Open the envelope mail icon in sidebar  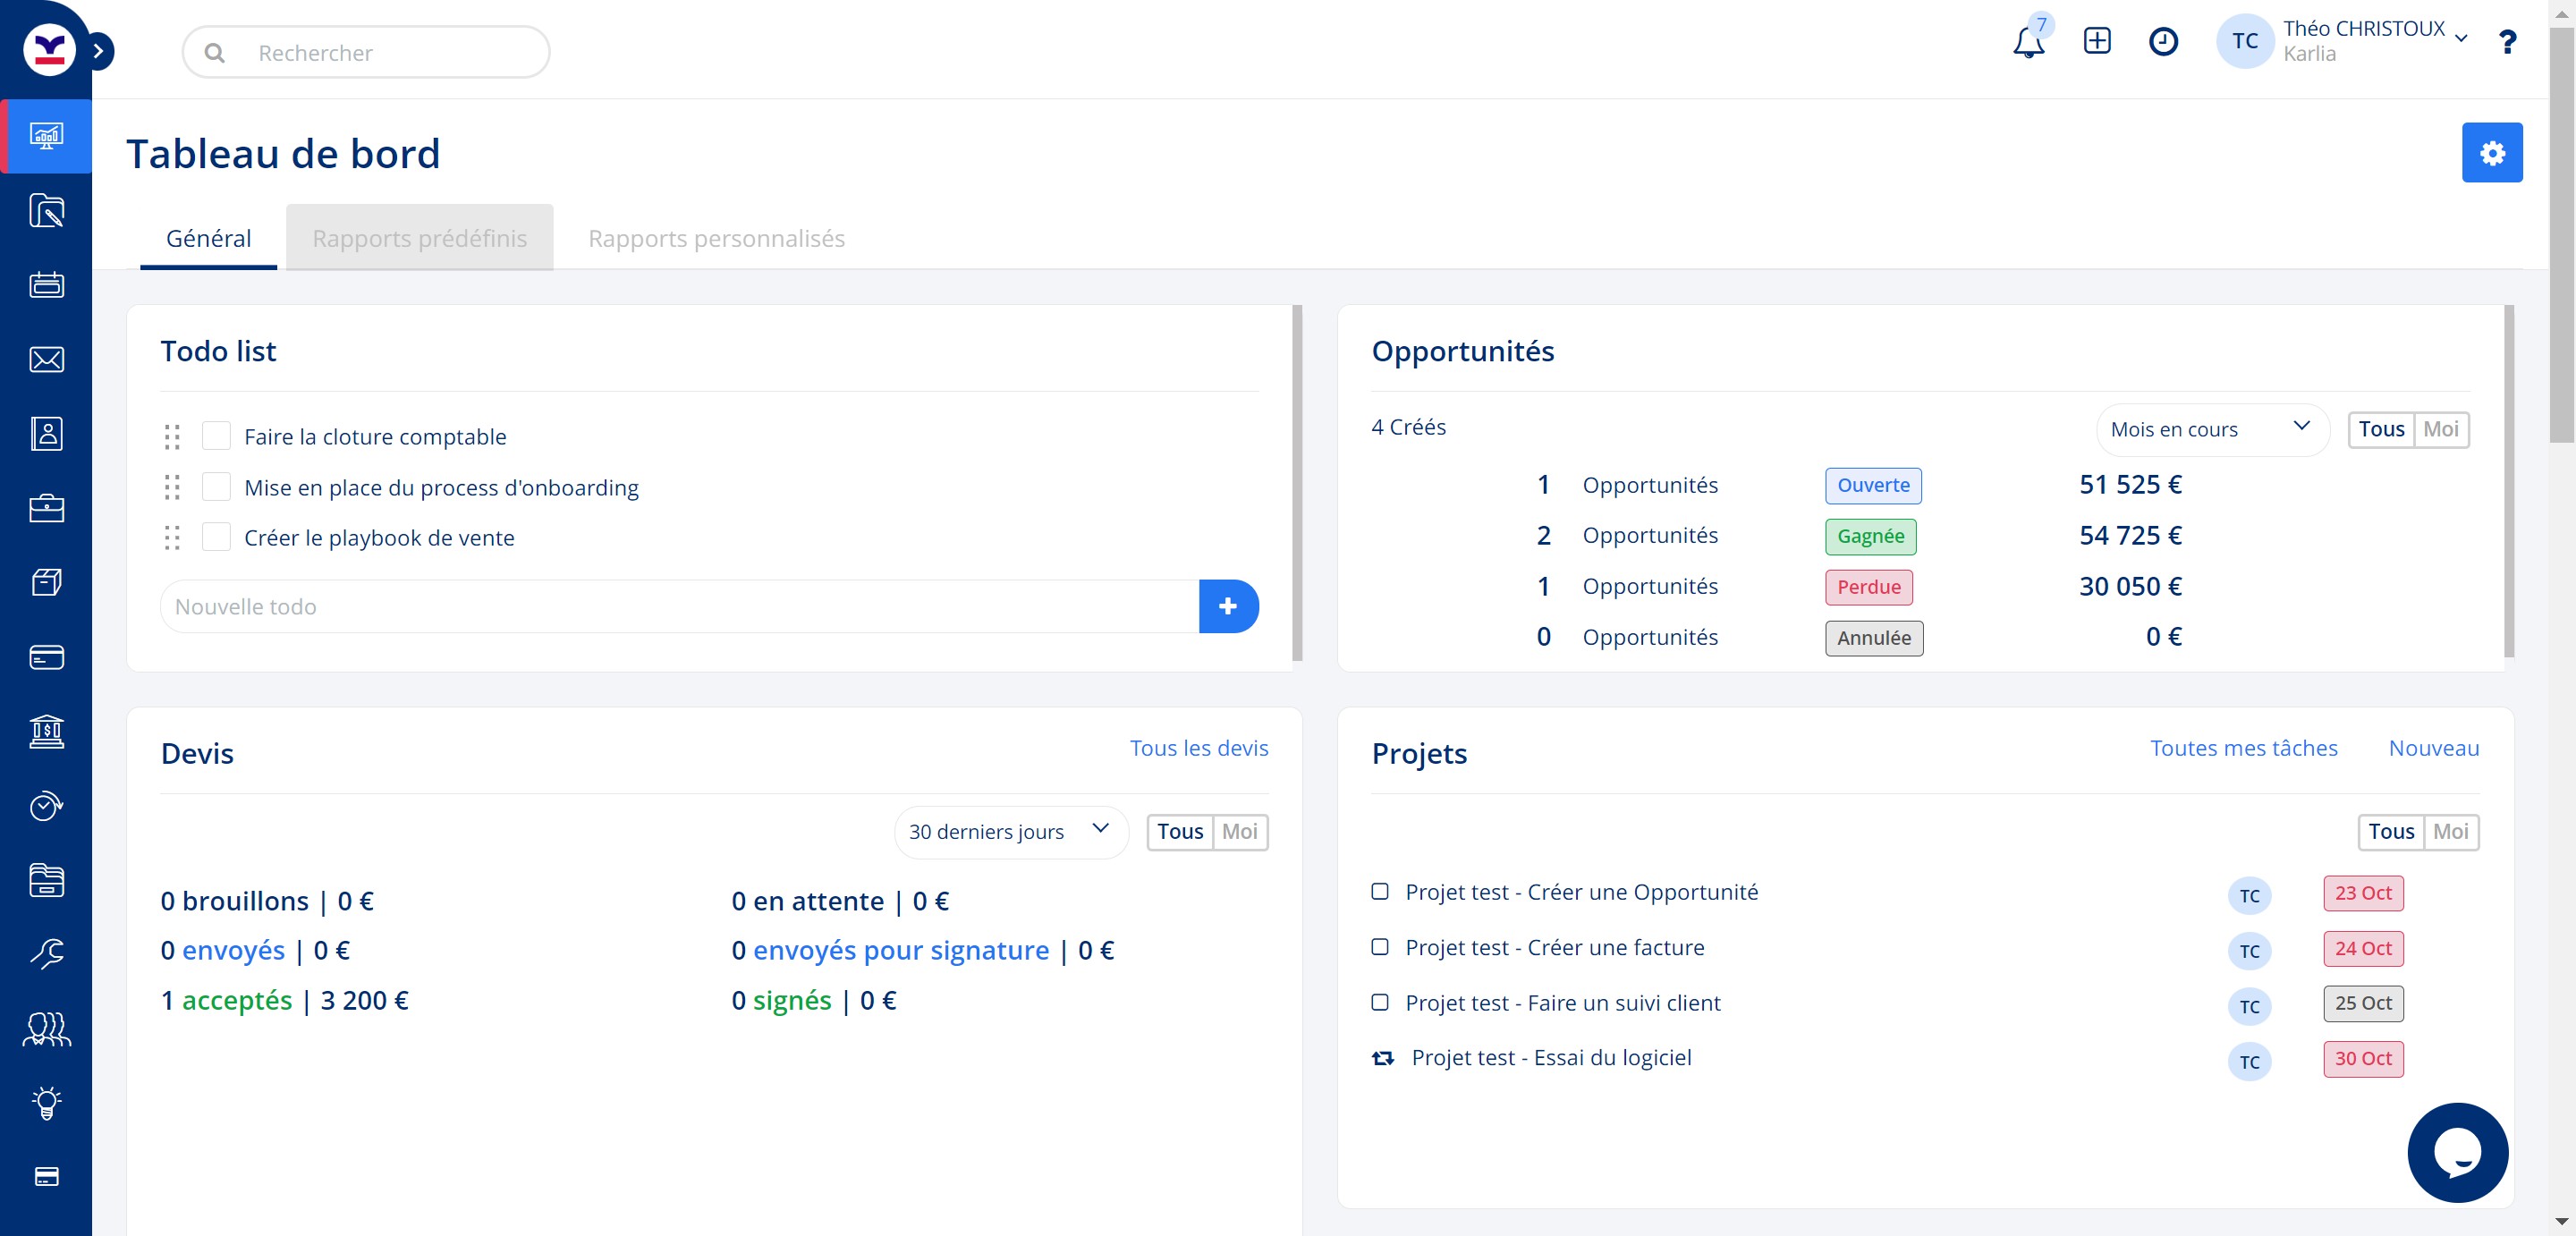pyautogui.click(x=46, y=359)
